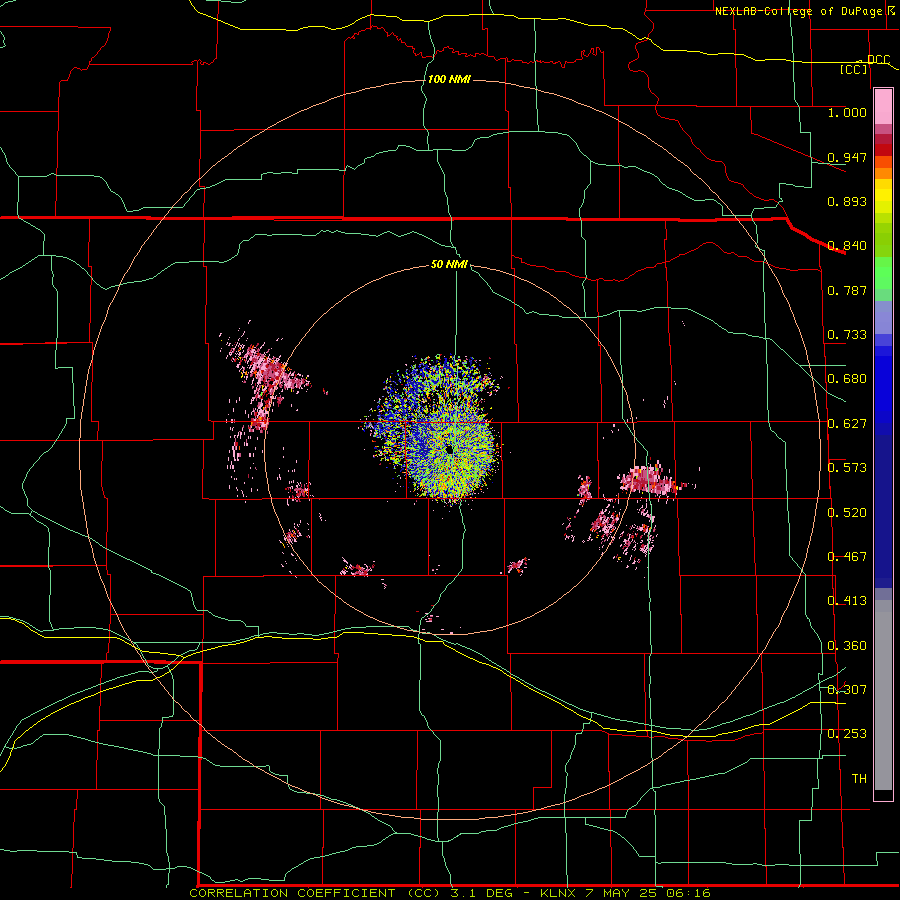The height and width of the screenshot is (900, 900).
Task: Select the 0.680 scale value
Action: point(847,379)
